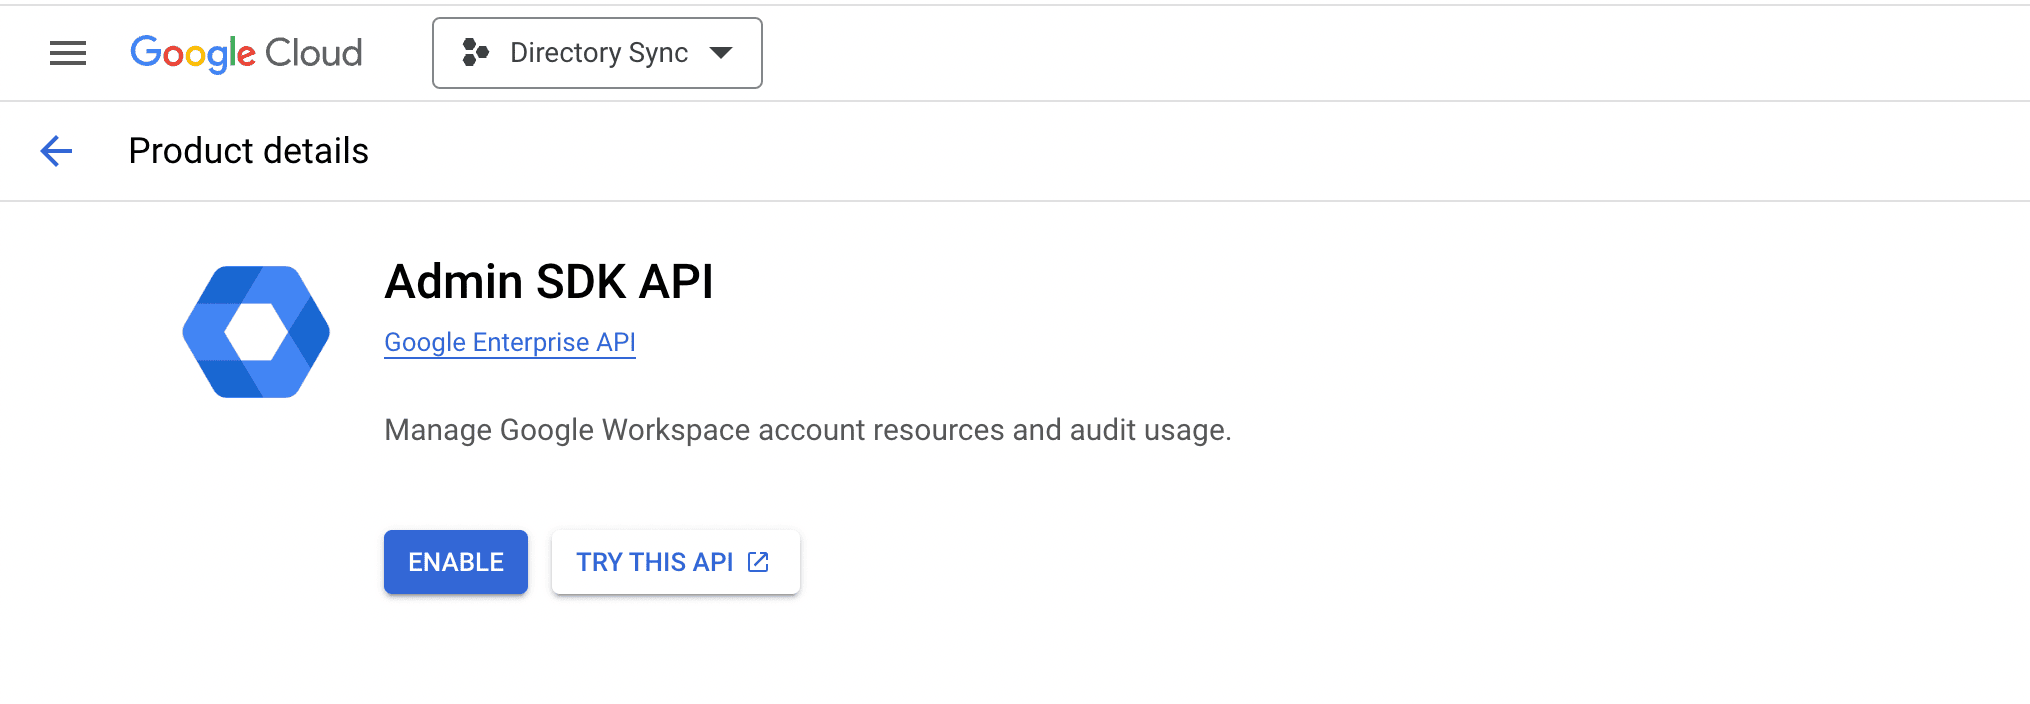
Task: Expand the arrow beside Directory Sync
Action: (721, 53)
